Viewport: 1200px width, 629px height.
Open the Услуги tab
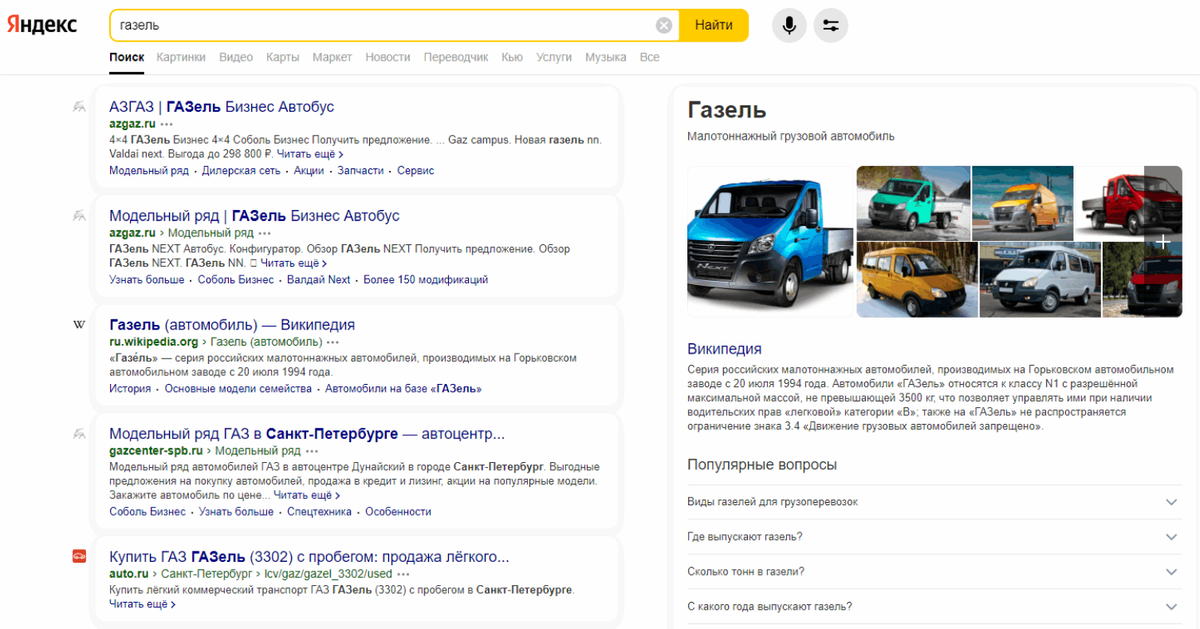click(x=554, y=57)
